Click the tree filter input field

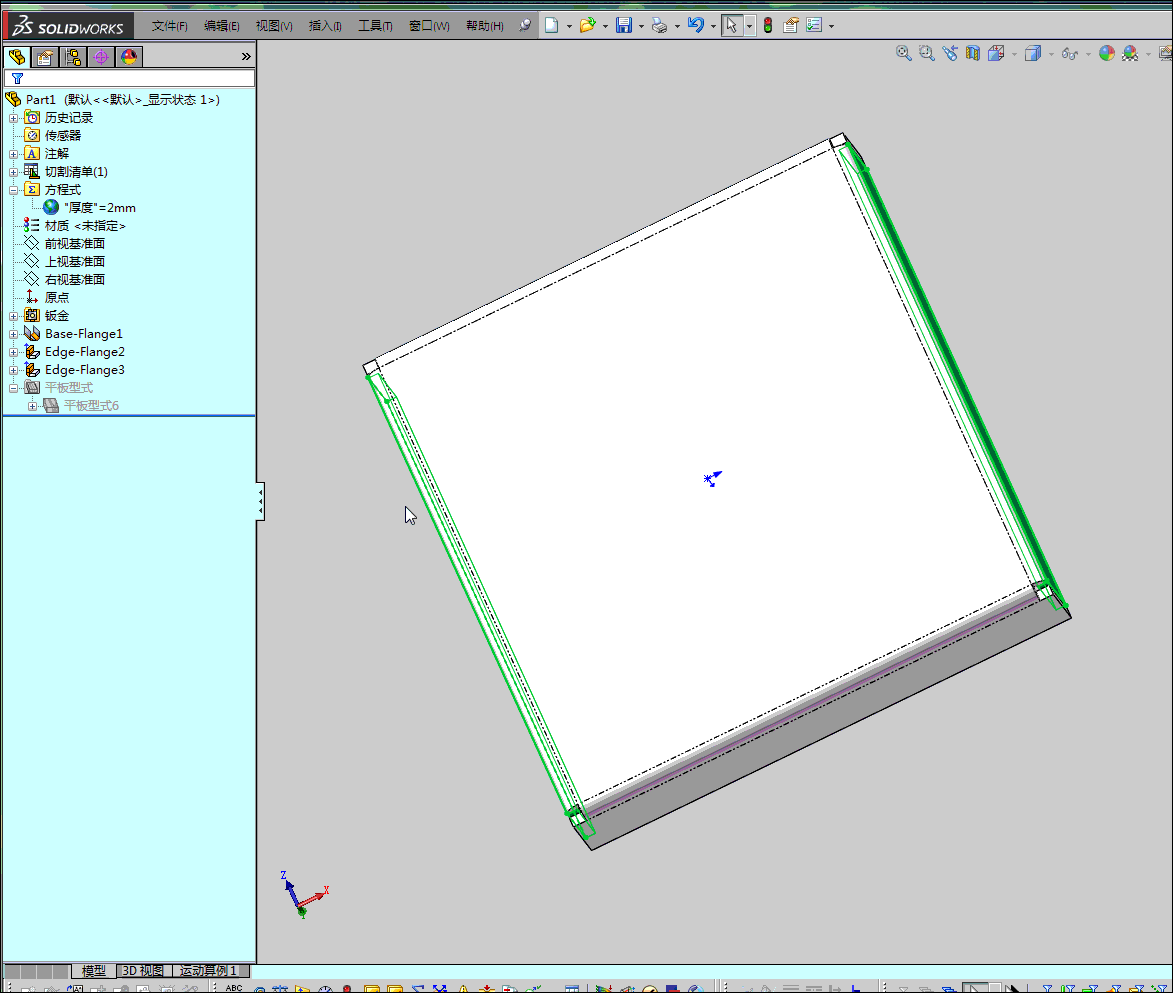pos(129,78)
